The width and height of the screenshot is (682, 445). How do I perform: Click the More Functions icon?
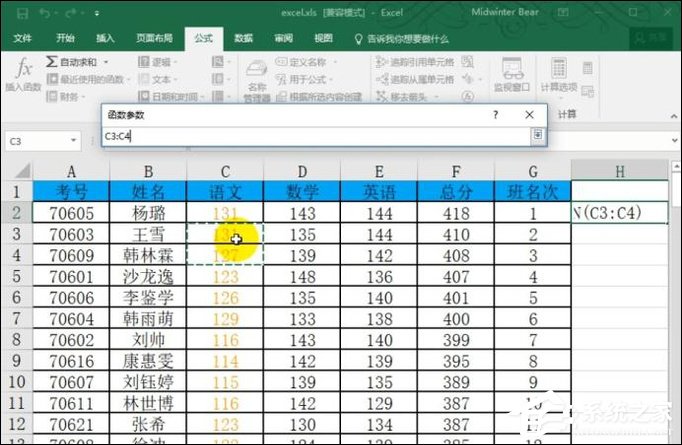pos(220,96)
